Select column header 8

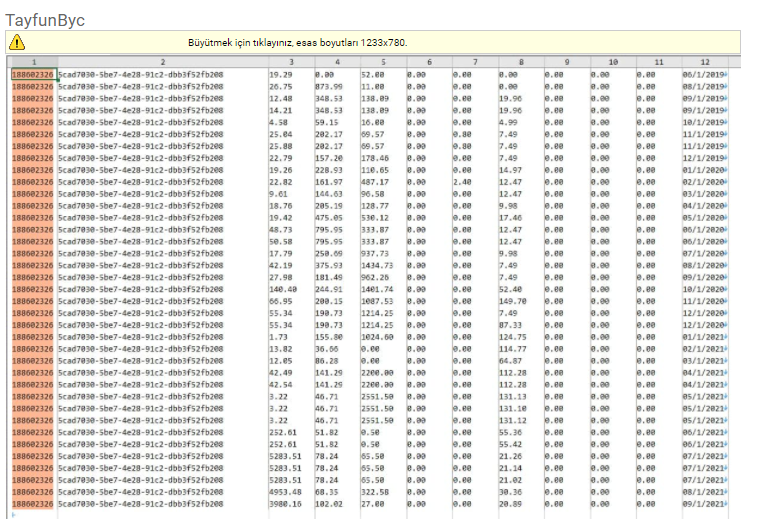(521, 62)
